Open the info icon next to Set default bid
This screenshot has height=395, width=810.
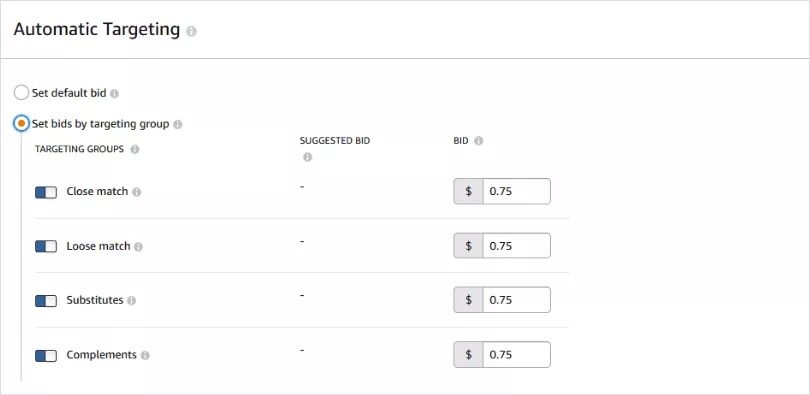[x=114, y=94]
